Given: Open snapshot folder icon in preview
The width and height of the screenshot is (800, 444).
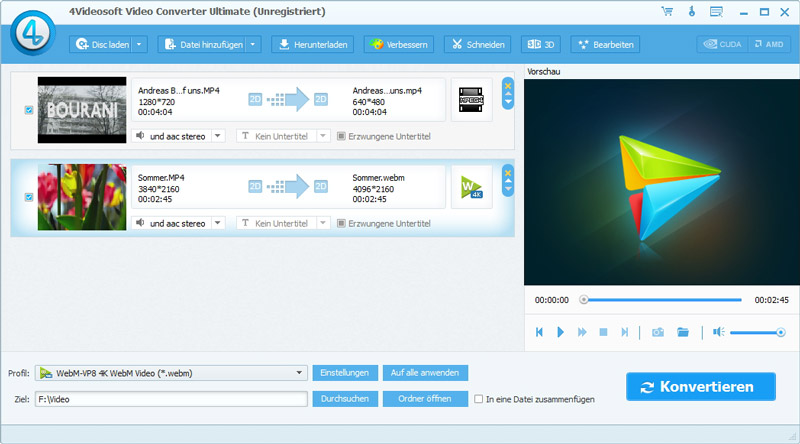Looking at the screenshot, I should [684, 332].
